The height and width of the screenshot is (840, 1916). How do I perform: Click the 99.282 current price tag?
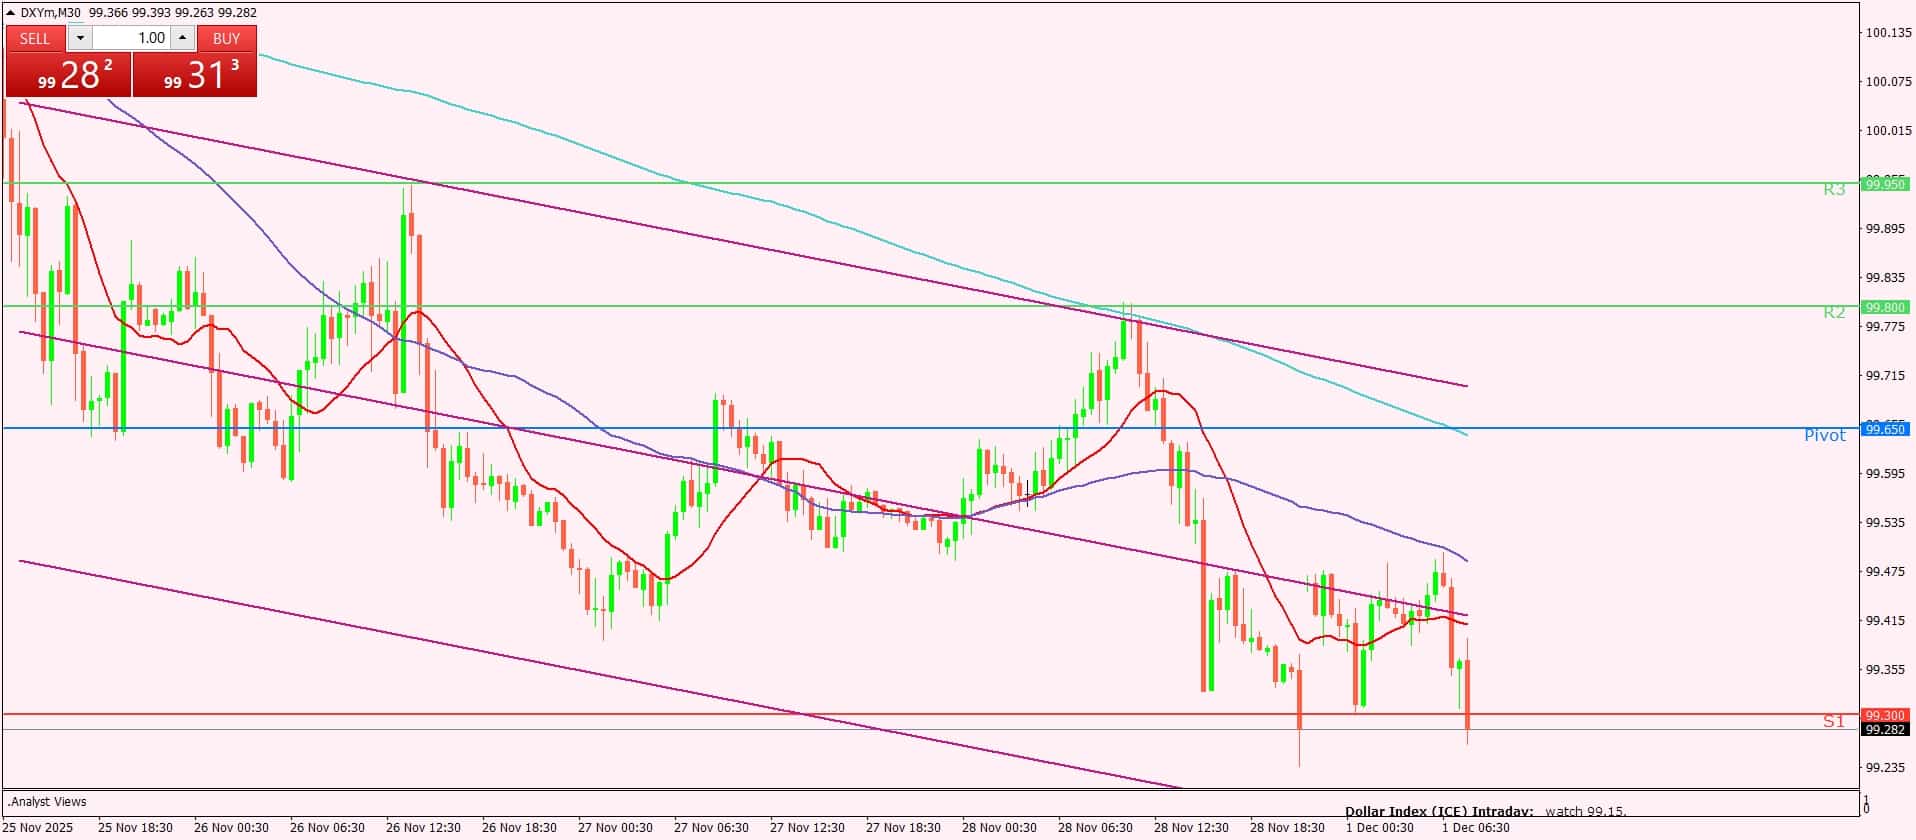[1886, 729]
